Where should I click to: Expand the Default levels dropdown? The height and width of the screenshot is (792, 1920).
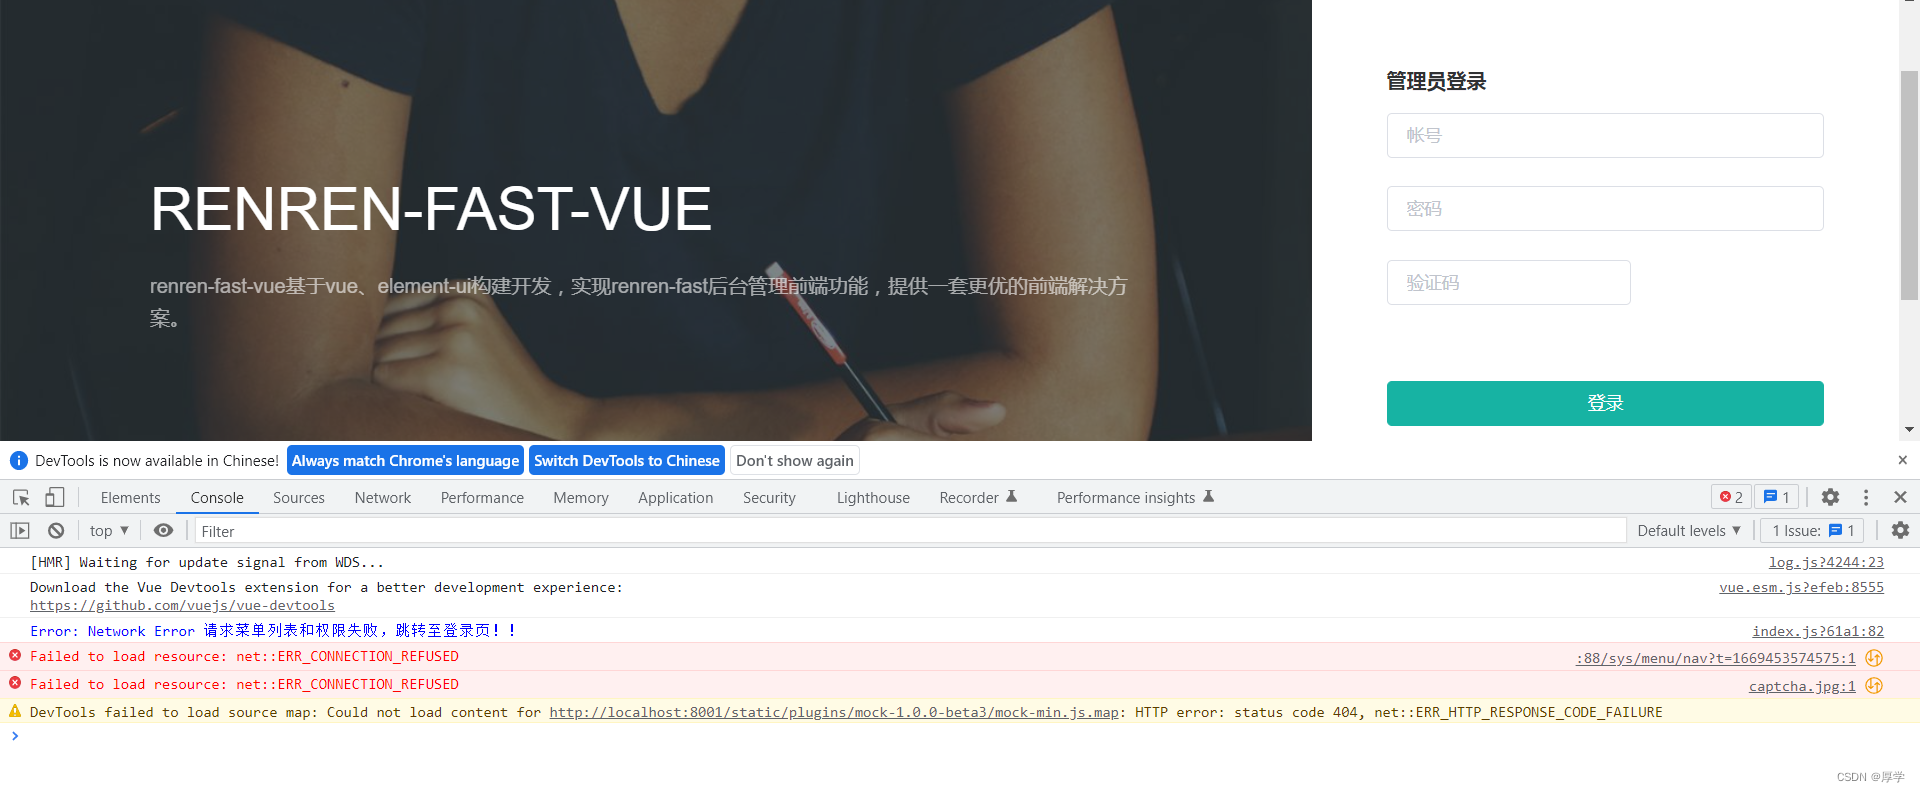tap(1689, 531)
